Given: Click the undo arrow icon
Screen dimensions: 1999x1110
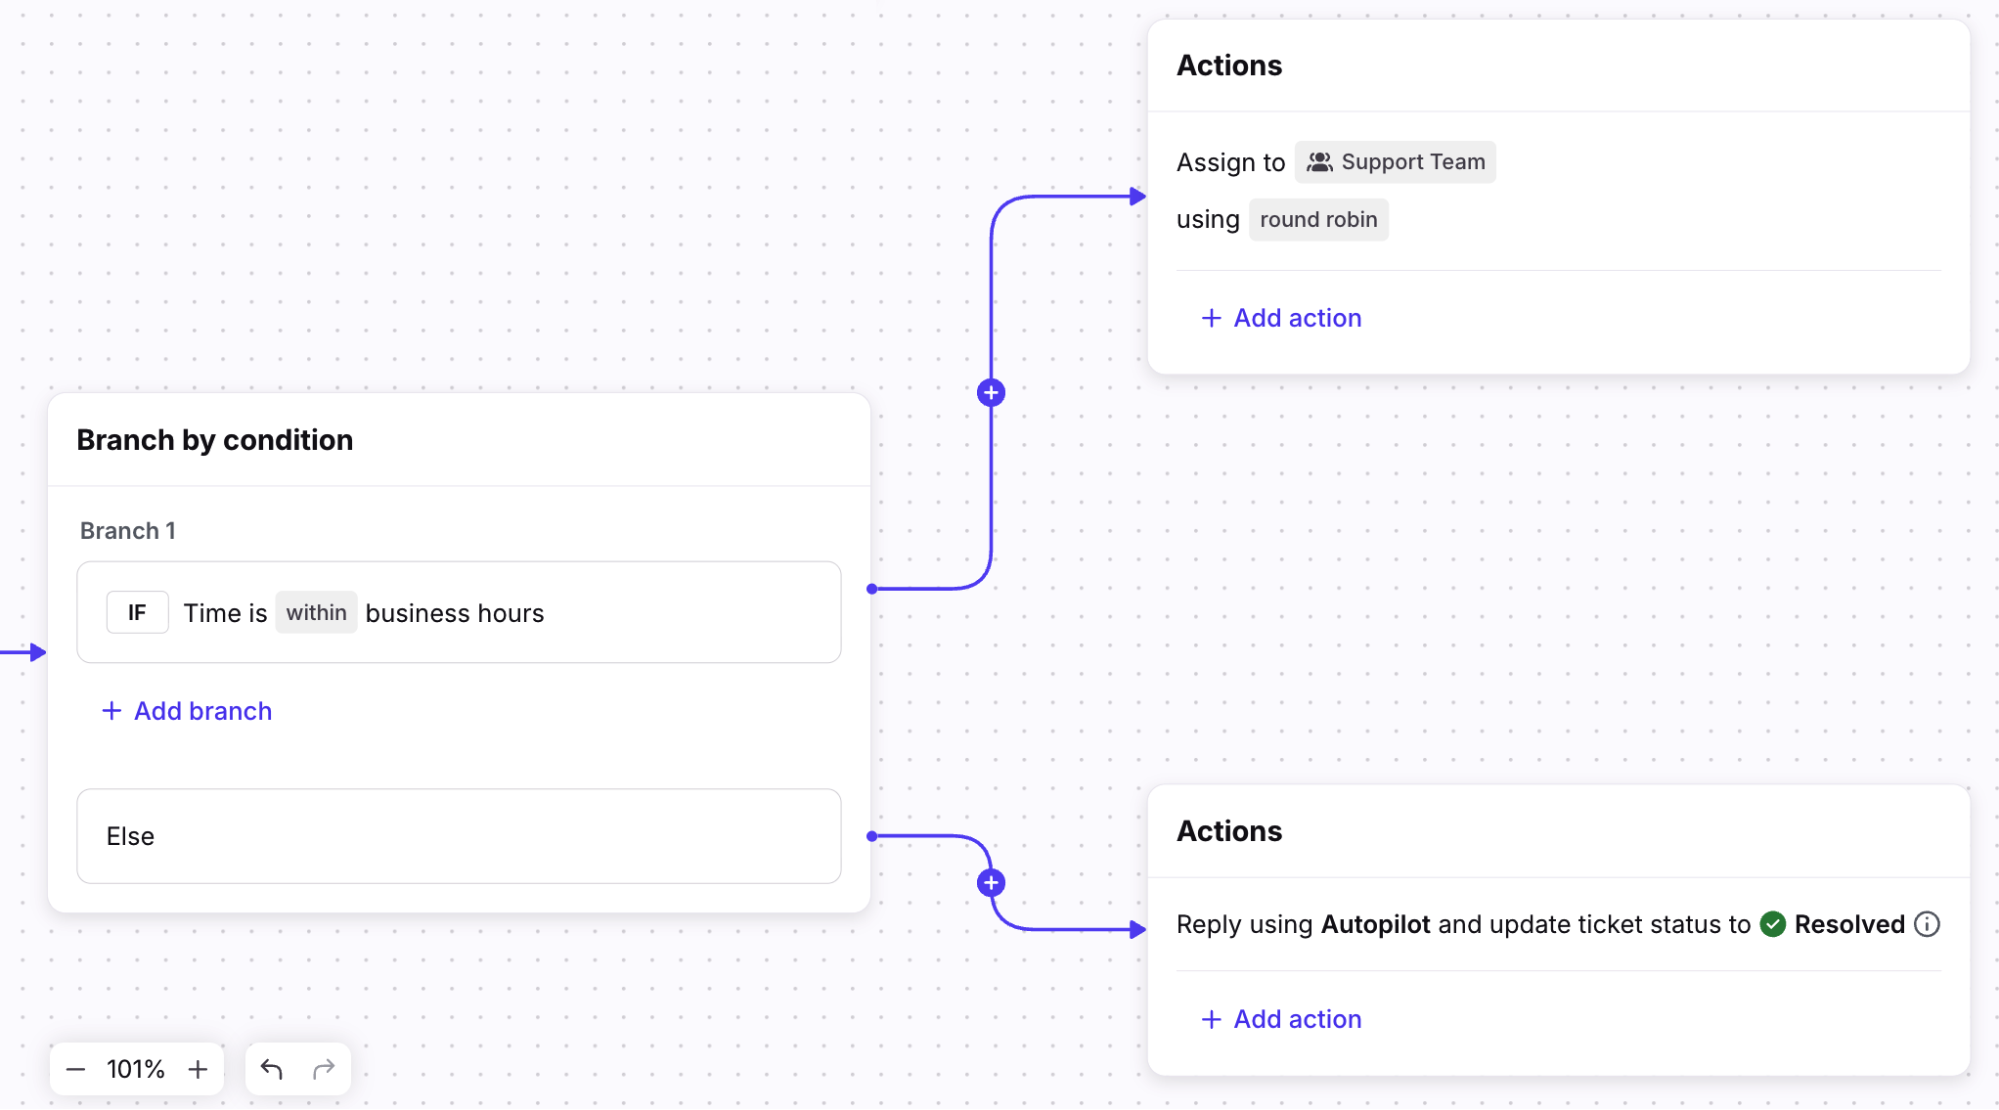Looking at the screenshot, I should tap(271, 1069).
